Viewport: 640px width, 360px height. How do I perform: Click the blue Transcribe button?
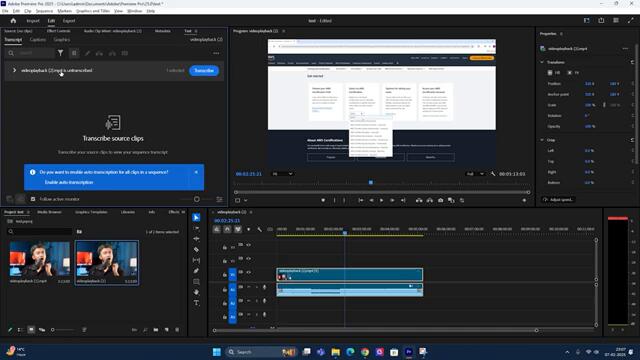coord(204,71)
